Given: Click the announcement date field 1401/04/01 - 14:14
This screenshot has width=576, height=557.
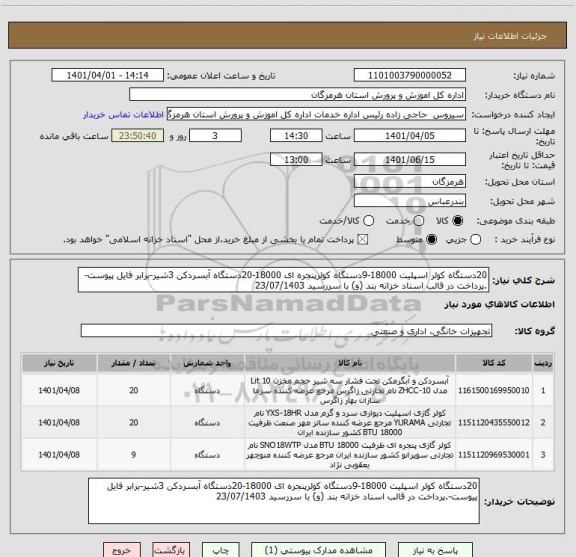Looking at the screenshot, I should (108, 75).
